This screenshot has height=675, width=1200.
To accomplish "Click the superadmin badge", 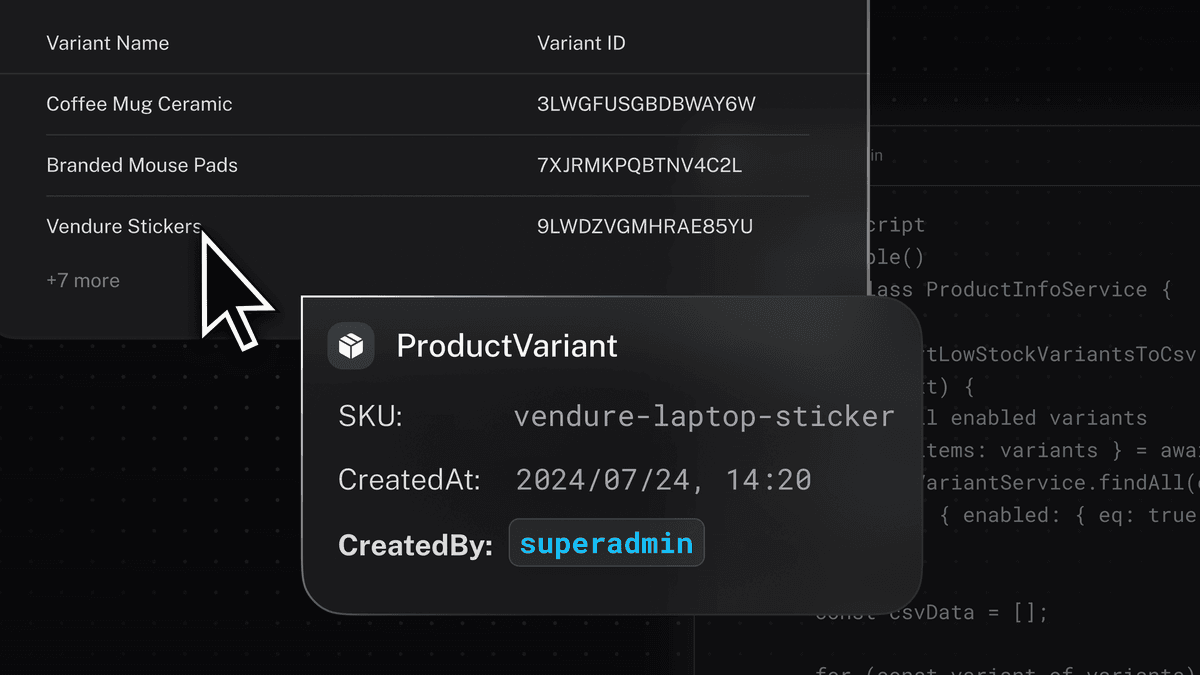I will click(x=606, y=544).
